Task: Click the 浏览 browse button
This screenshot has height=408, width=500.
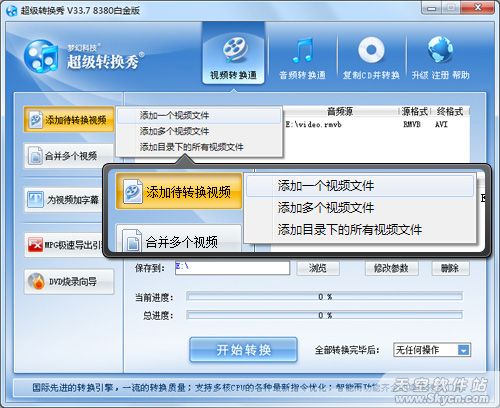Action: coord(318,268)
